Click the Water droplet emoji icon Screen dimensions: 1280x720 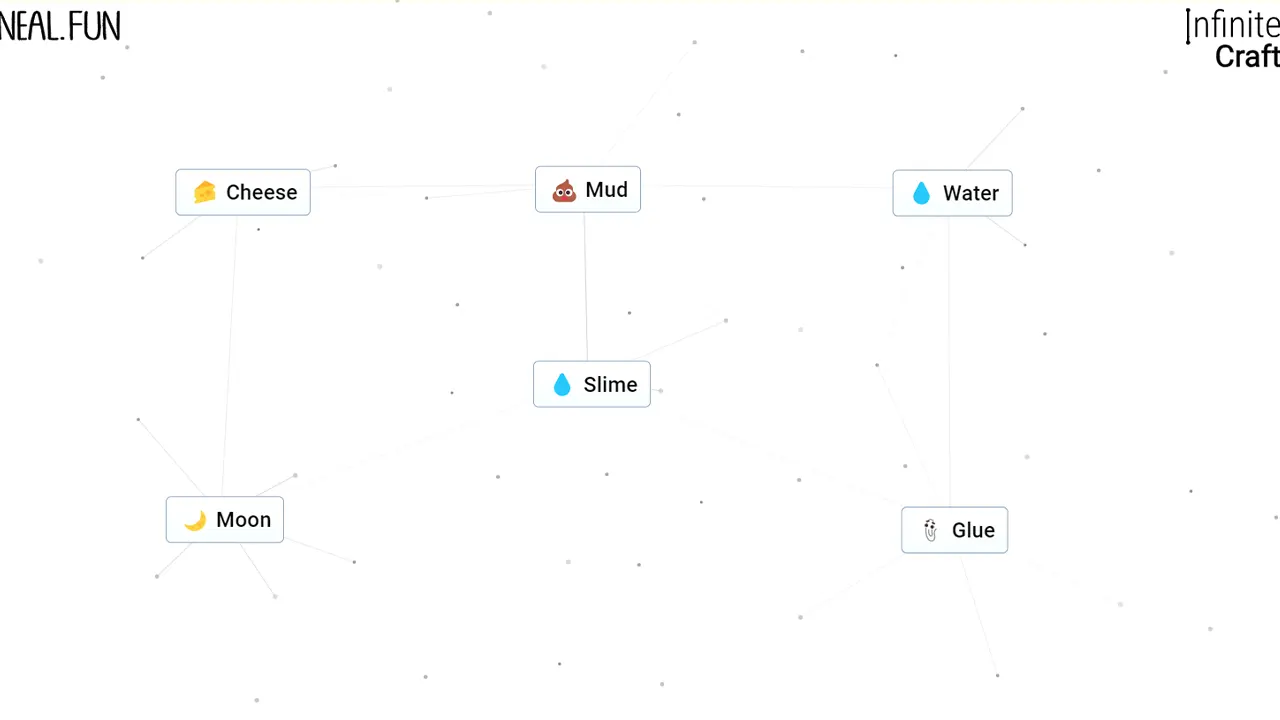click(x=922, y=193)
